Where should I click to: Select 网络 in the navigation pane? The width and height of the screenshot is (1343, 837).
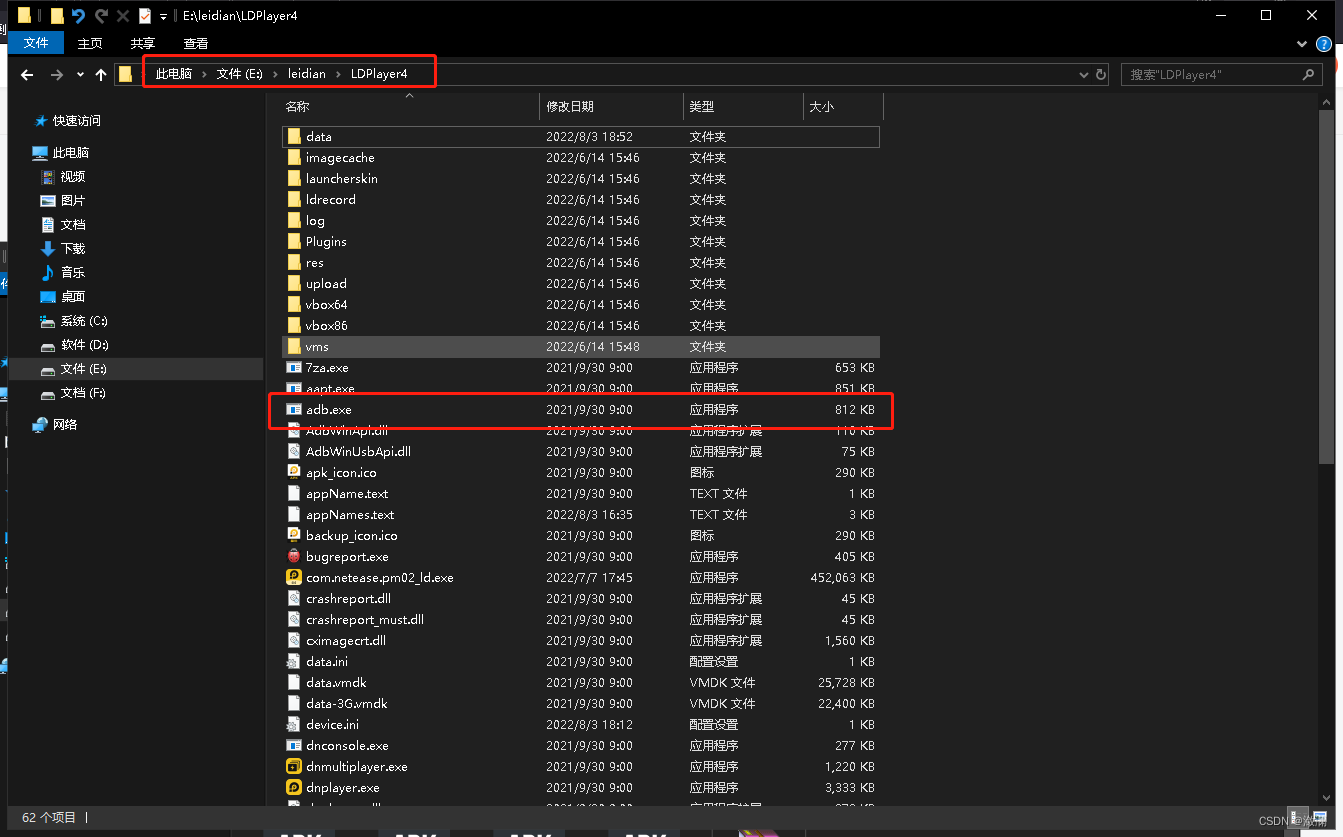tap(65, 425)
